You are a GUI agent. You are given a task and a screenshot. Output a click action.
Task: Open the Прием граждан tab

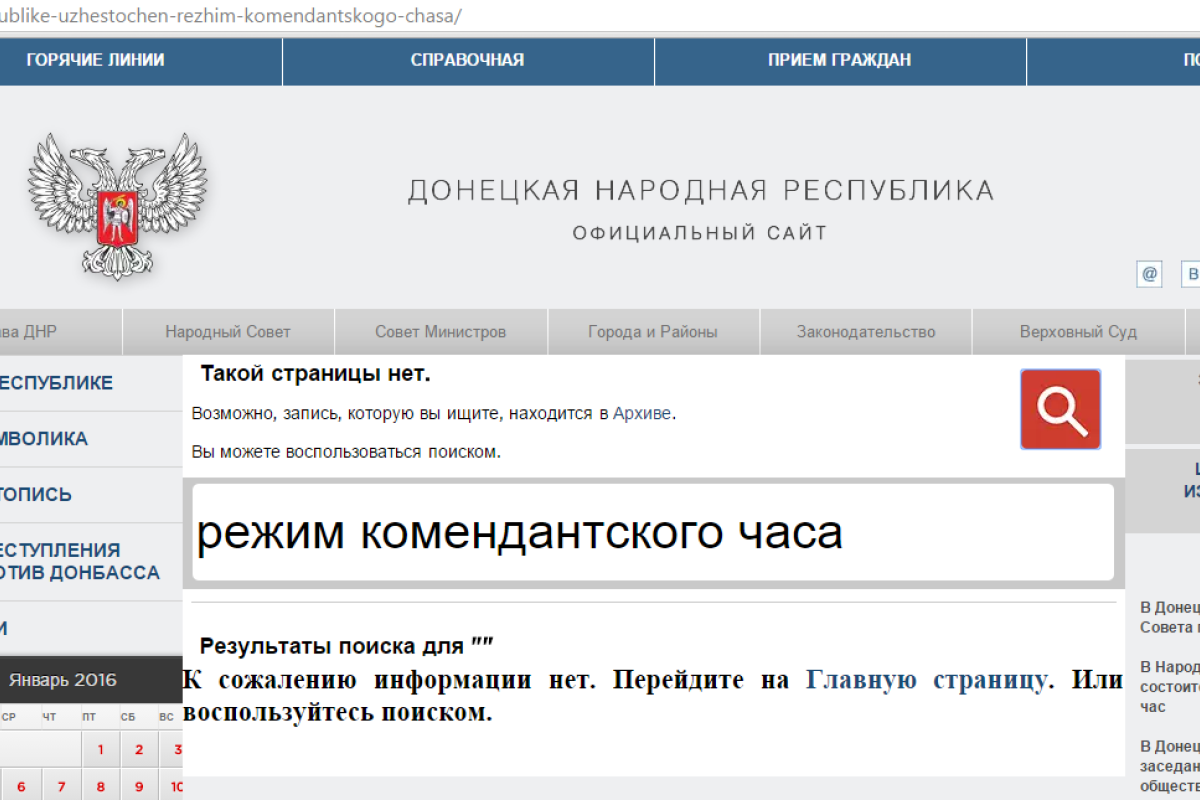pyautogui.click(x=839, y=60)
